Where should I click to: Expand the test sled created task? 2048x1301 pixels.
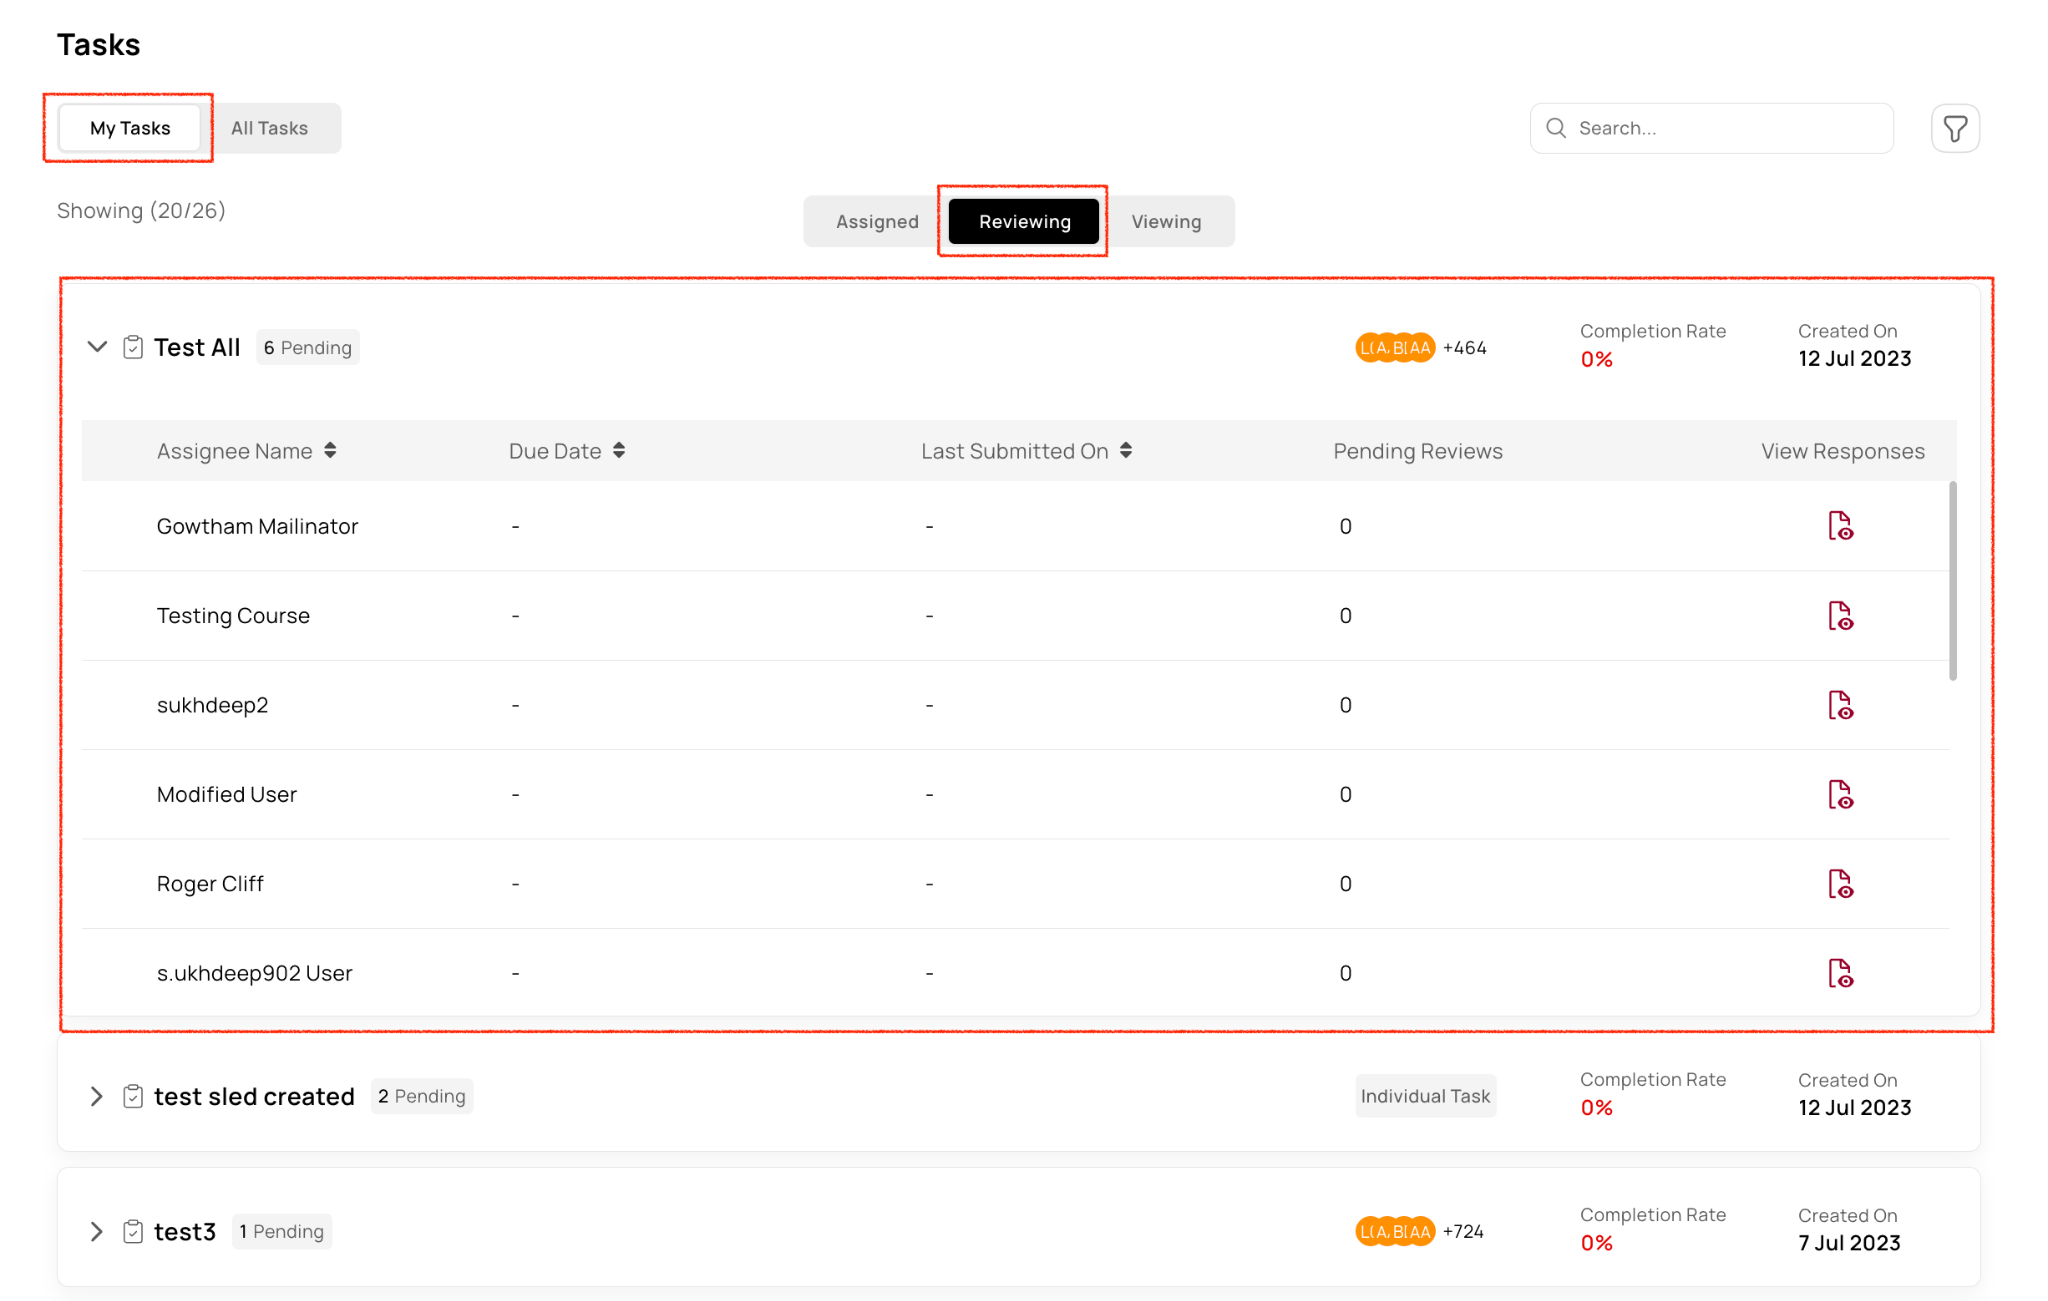pos(97,1097)
